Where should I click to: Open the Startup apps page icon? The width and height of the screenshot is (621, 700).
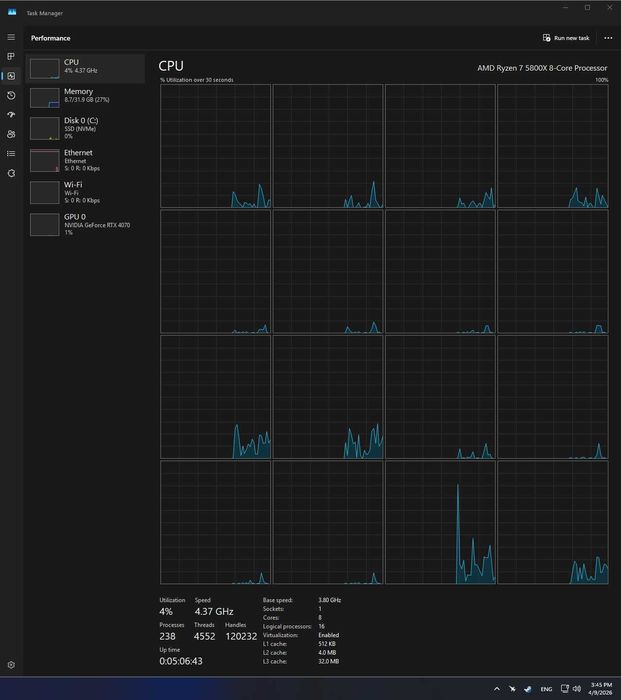(x=11, y=115)
